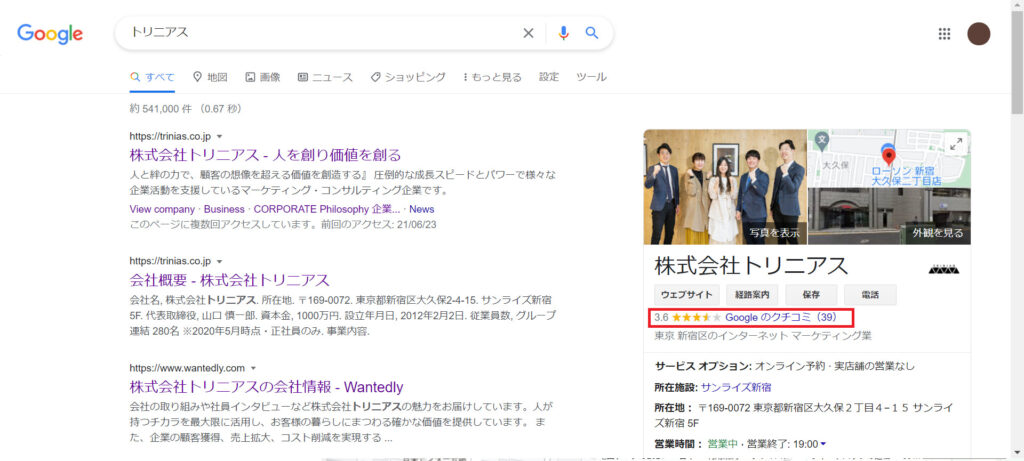Click the Google logo
Viewport: 1024px width, 461px height.
coord(50,33)
